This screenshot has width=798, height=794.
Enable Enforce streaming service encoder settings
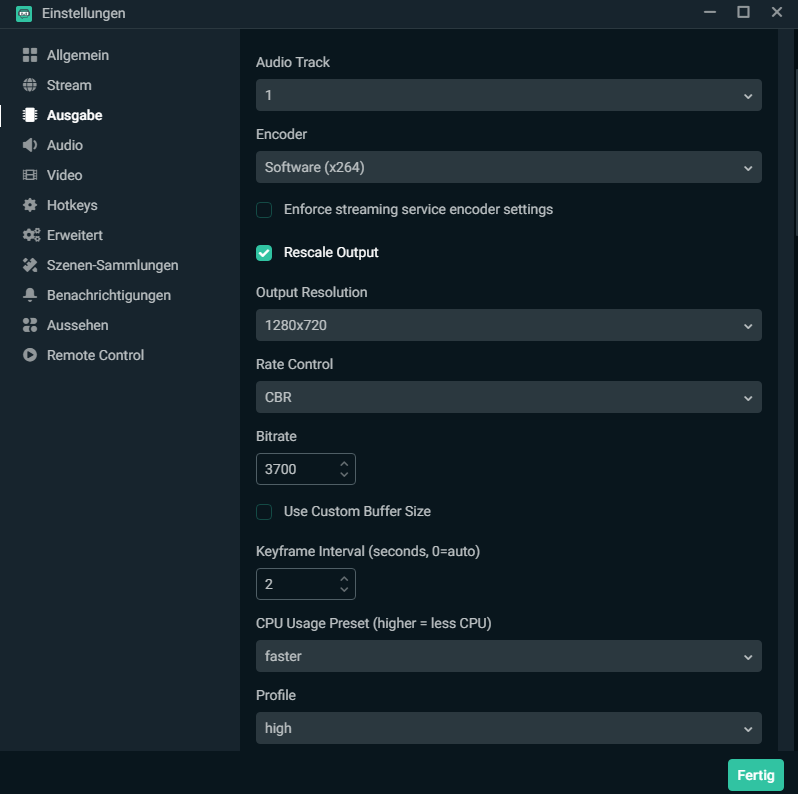(264, 210)
